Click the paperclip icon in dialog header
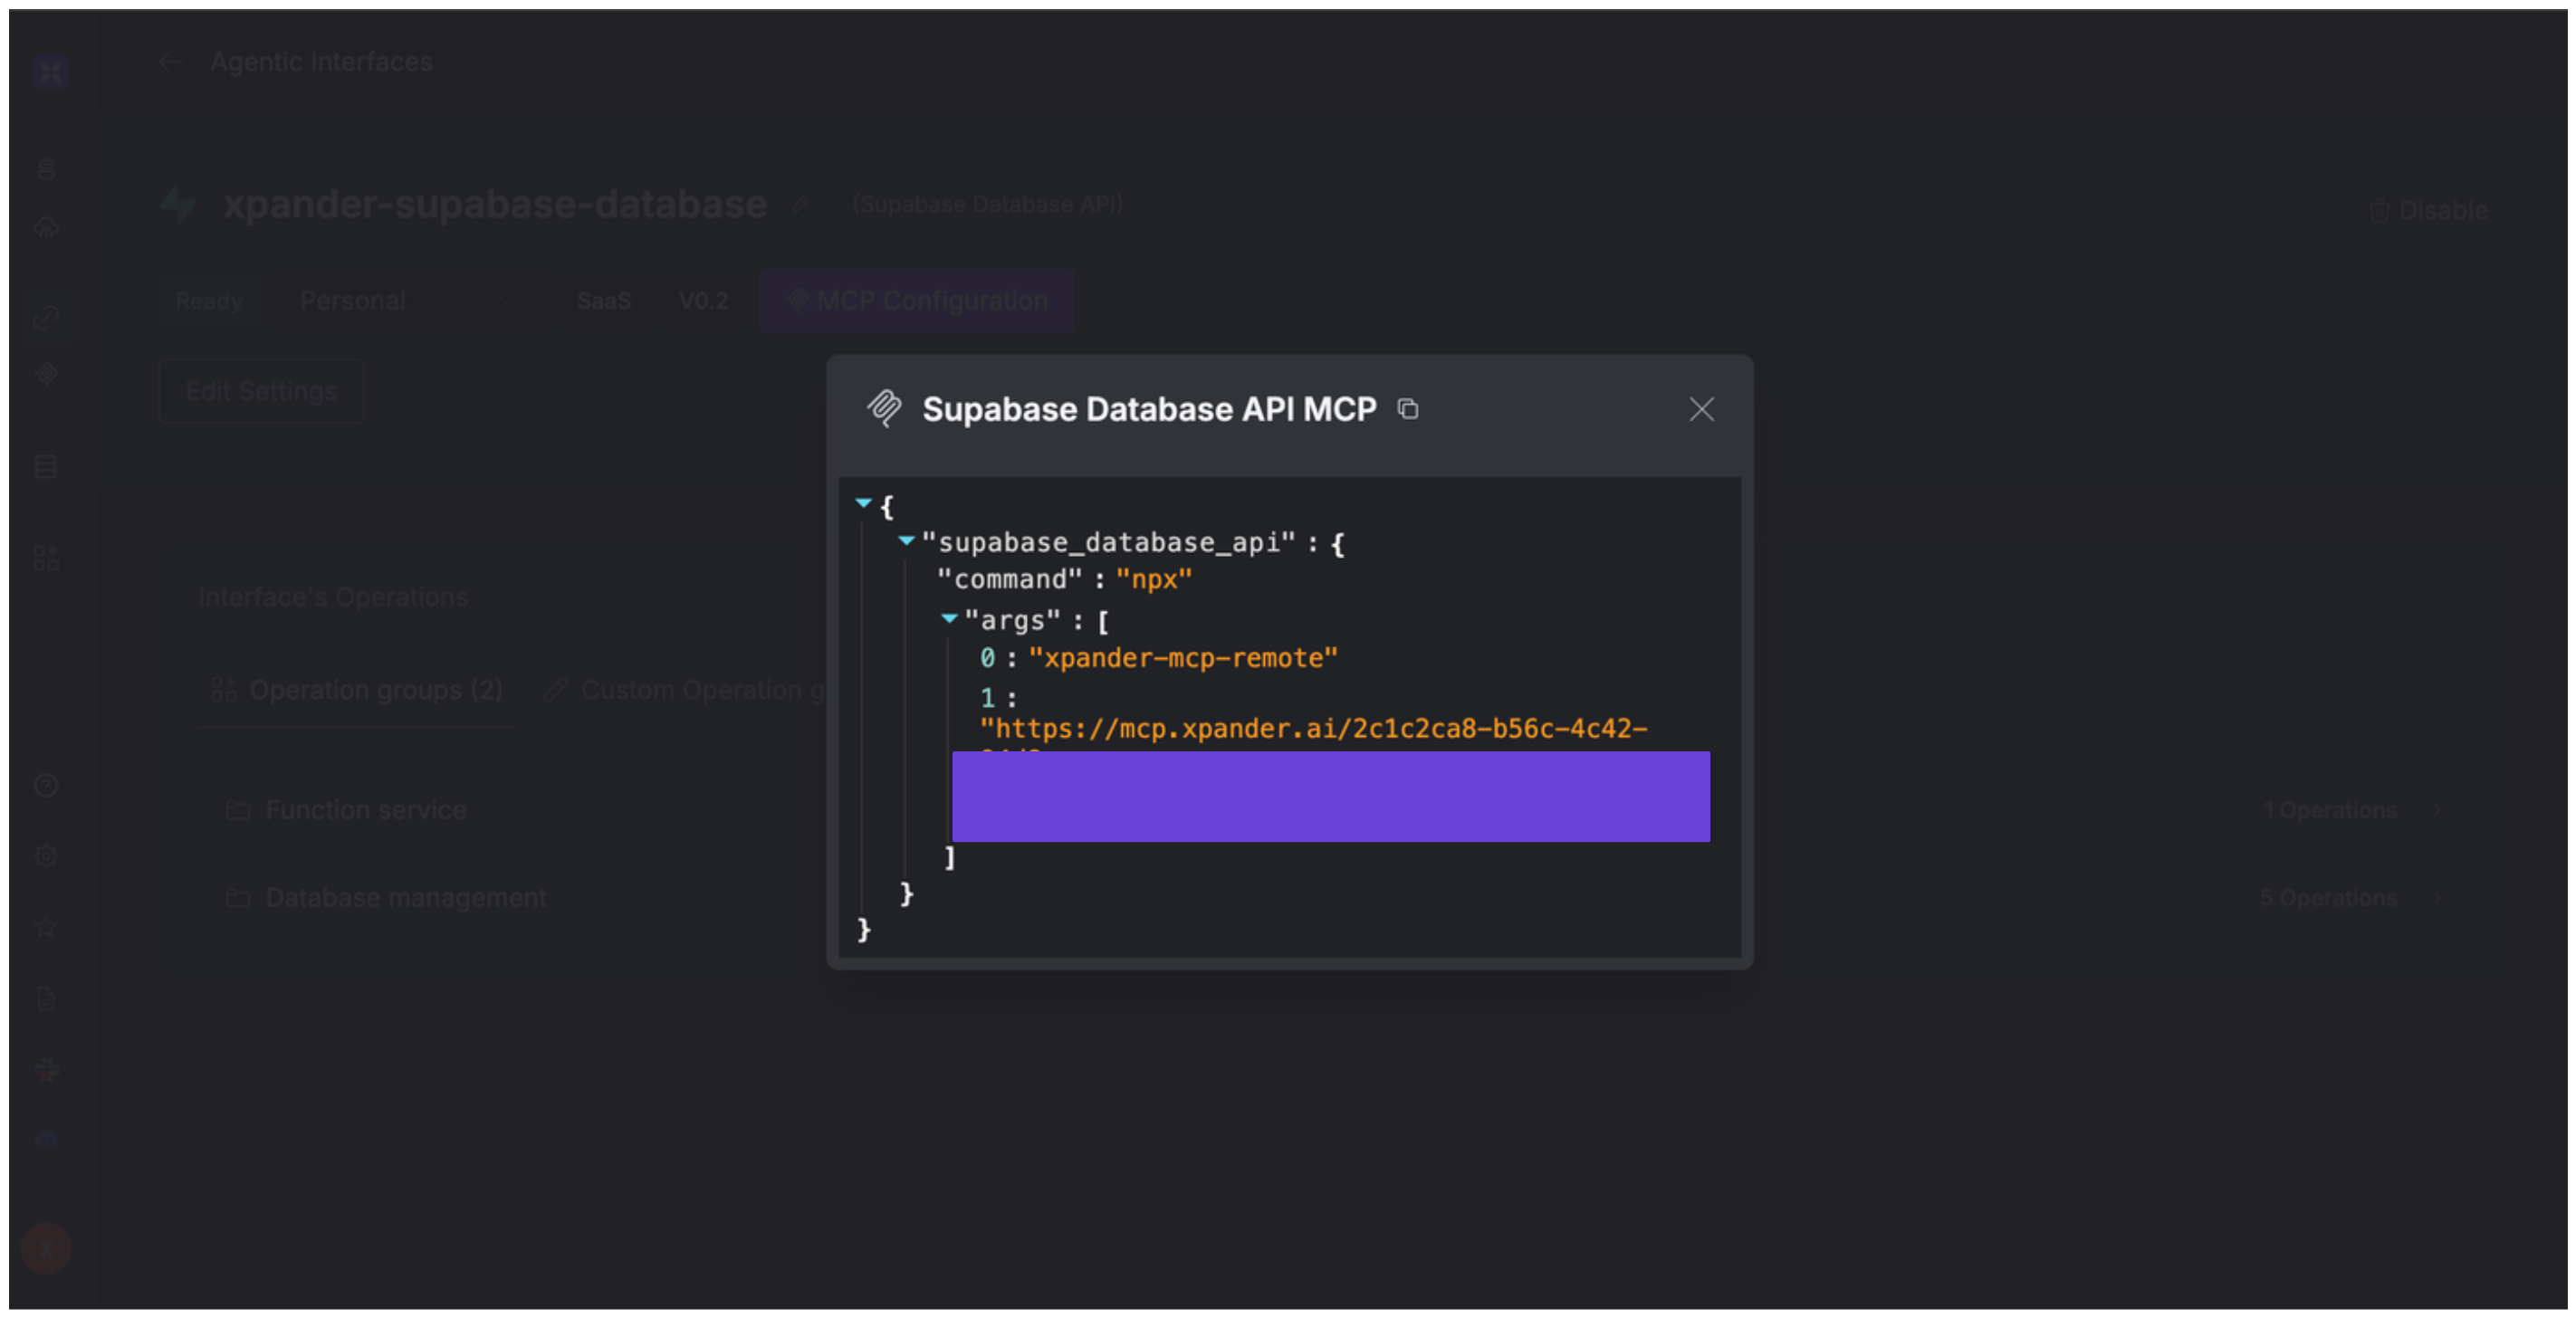The image size is (2576, 1318). click(884, 408)
